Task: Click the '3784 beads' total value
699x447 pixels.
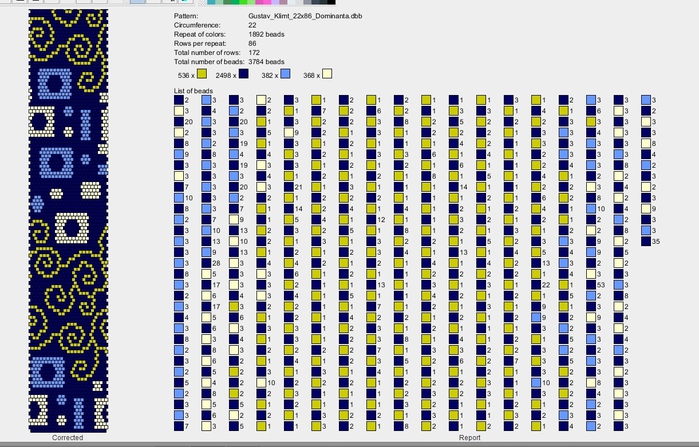Action: coord(266,62)
